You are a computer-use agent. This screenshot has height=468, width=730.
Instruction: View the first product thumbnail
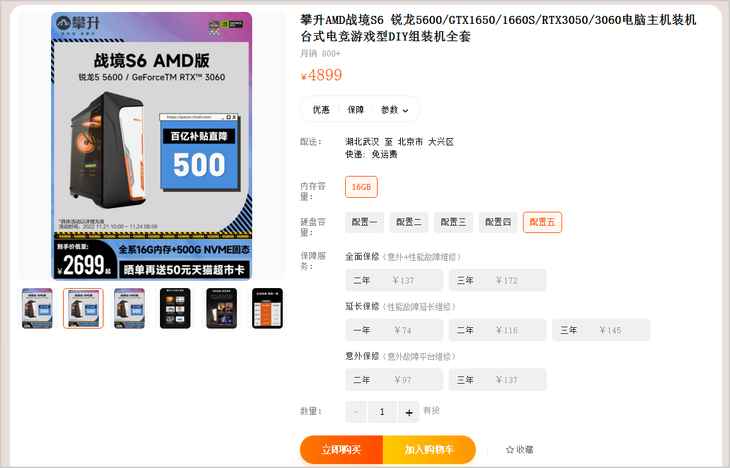tap(37, 308)
